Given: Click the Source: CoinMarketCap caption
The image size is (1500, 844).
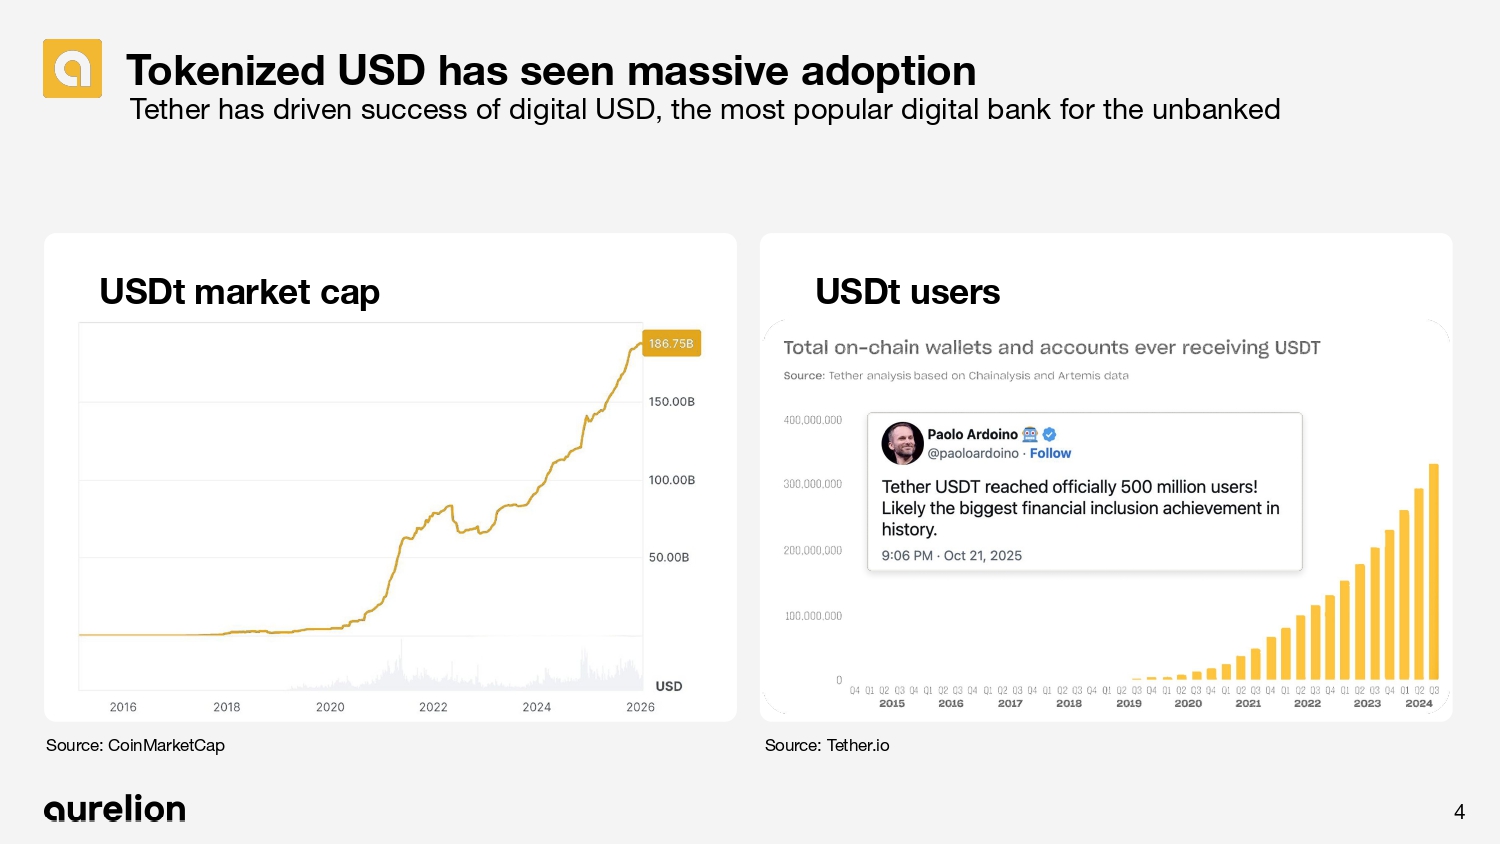Looking at the screenshot, I should tap(135, 745).
